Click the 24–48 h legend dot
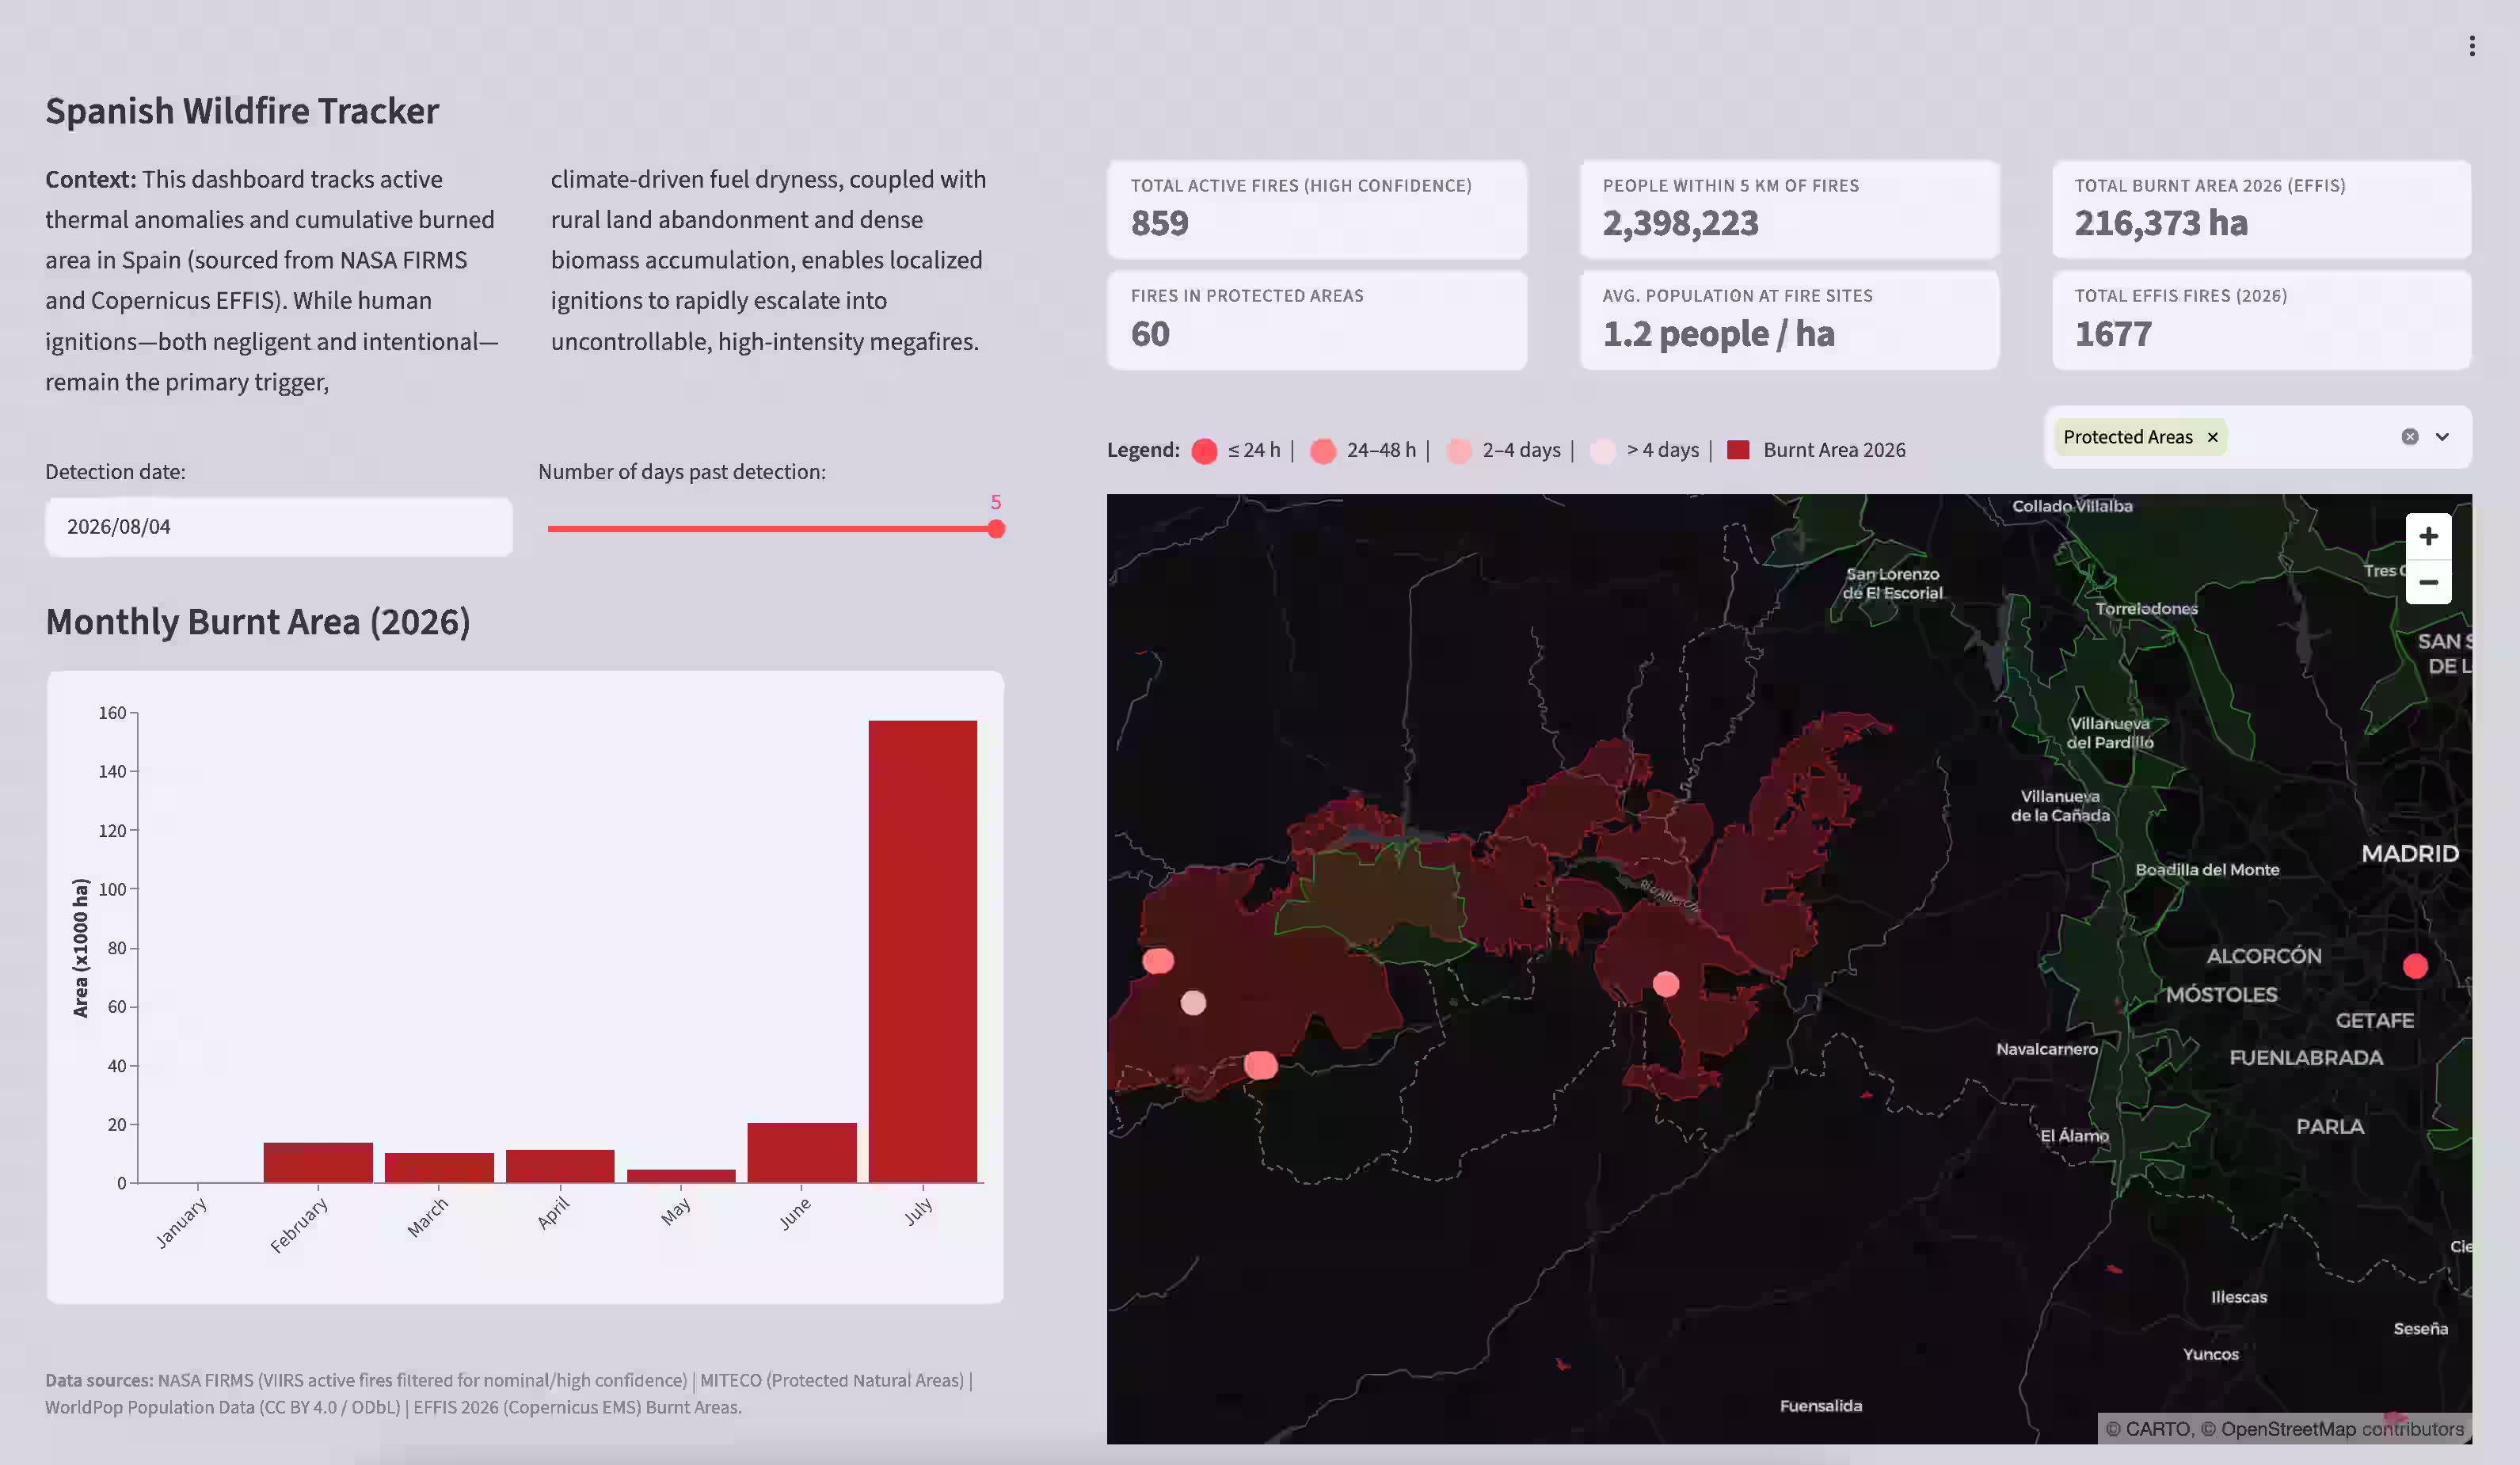Screen dimensions: 2520x1465 [1323, 451]
